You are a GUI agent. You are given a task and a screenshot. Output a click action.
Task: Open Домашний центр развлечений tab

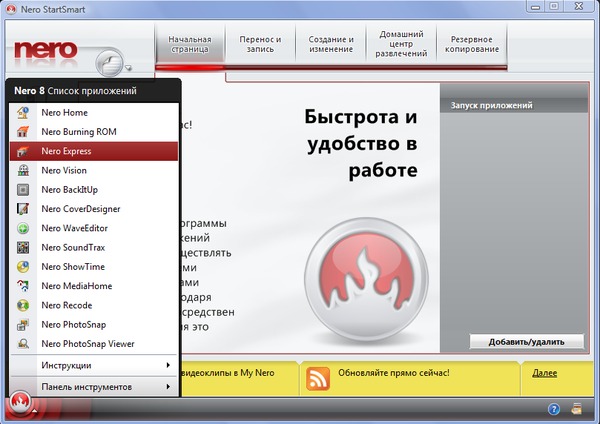click(401, 44)
